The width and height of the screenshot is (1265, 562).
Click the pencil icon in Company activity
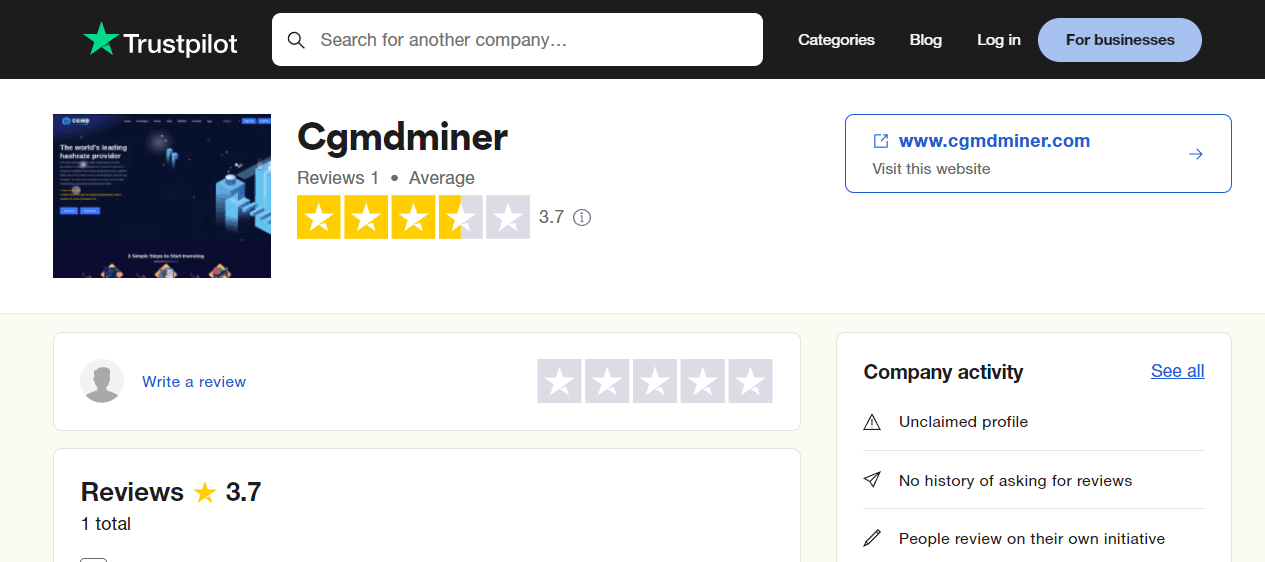pyautogui.click(x=872, y=538)
